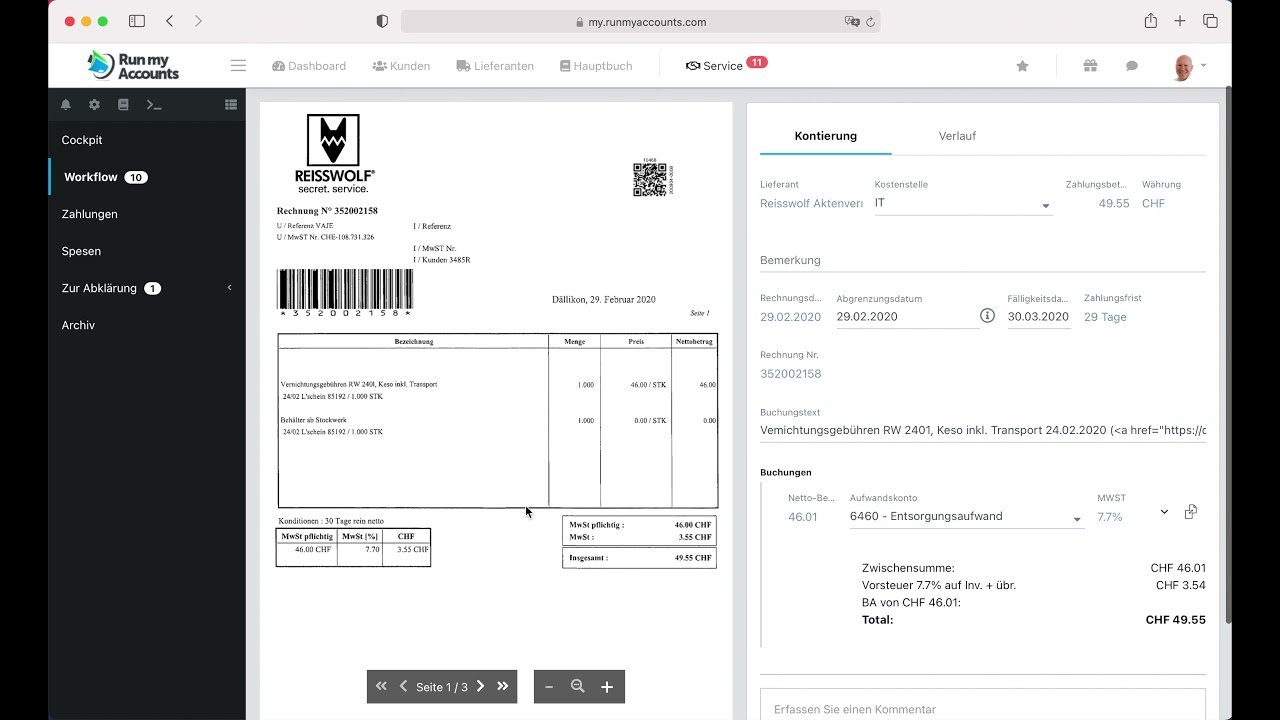Click the Zahlungsbetrag 49.55 value

pos(1114,203)
